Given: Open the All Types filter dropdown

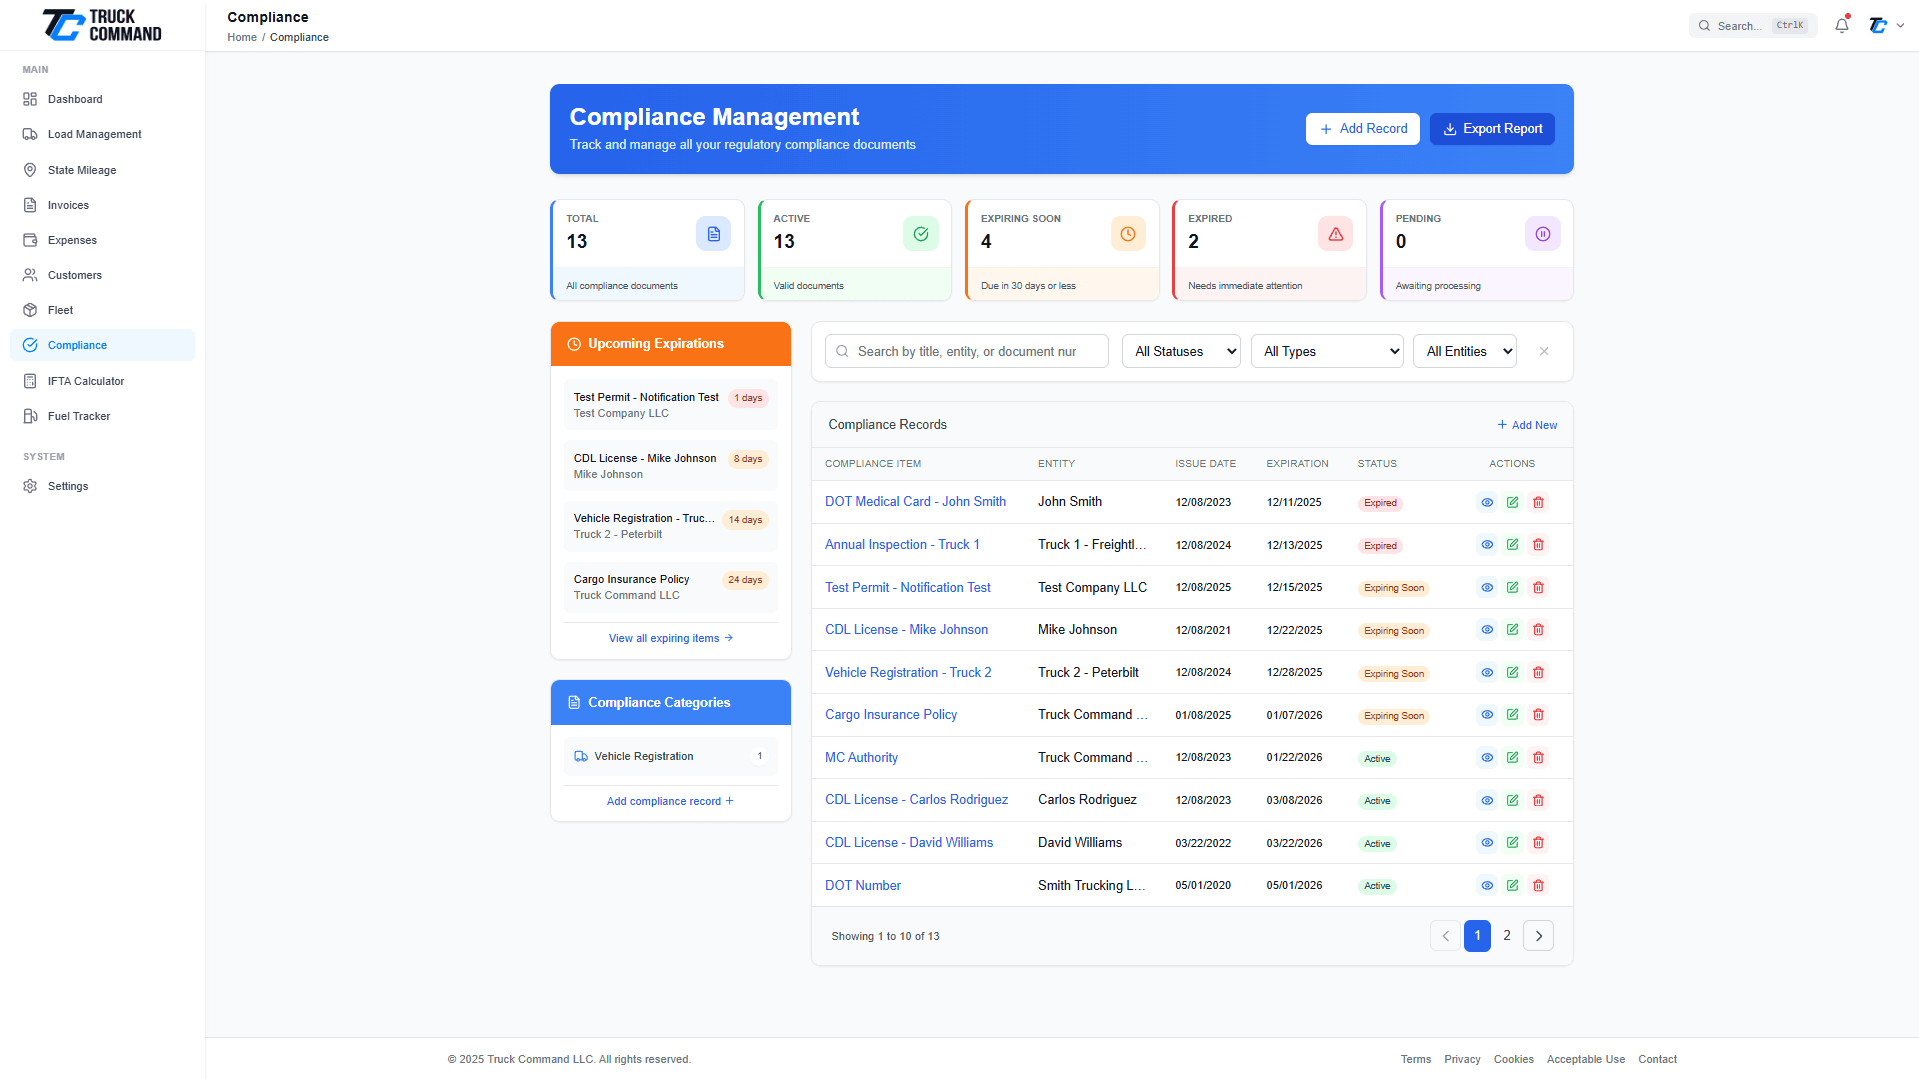Looking at the screenshot, I should pyautogui.click(x=1327, y=351).
